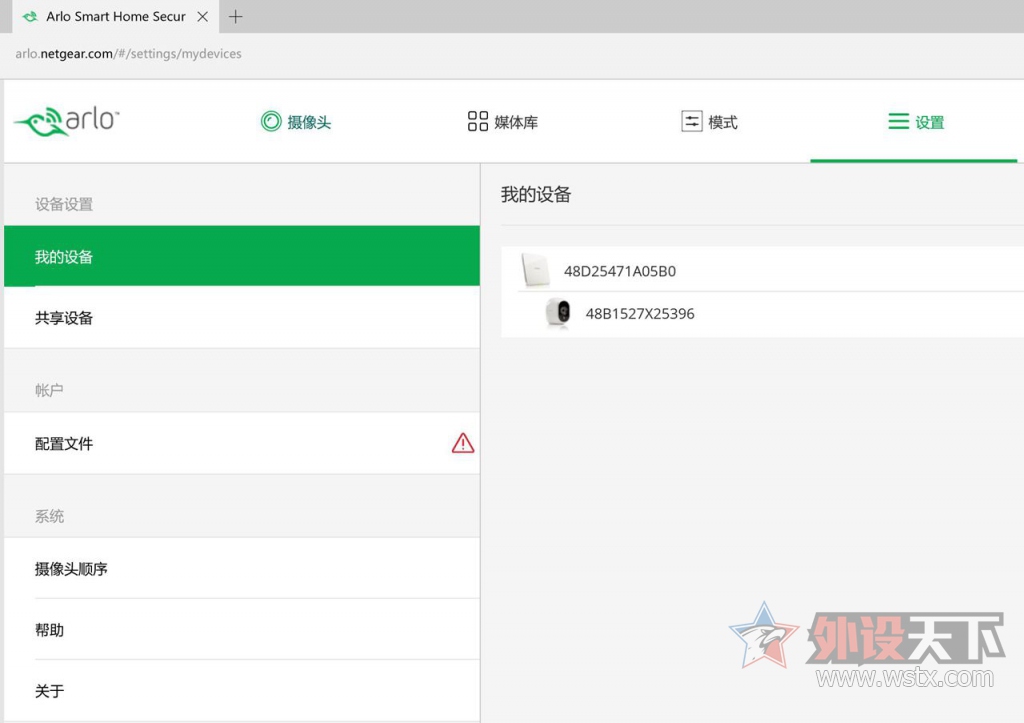Image resolution: width=1024 pixels, height=723 pixels.
Task: Open a new browser tab
Action: [236, 16]
